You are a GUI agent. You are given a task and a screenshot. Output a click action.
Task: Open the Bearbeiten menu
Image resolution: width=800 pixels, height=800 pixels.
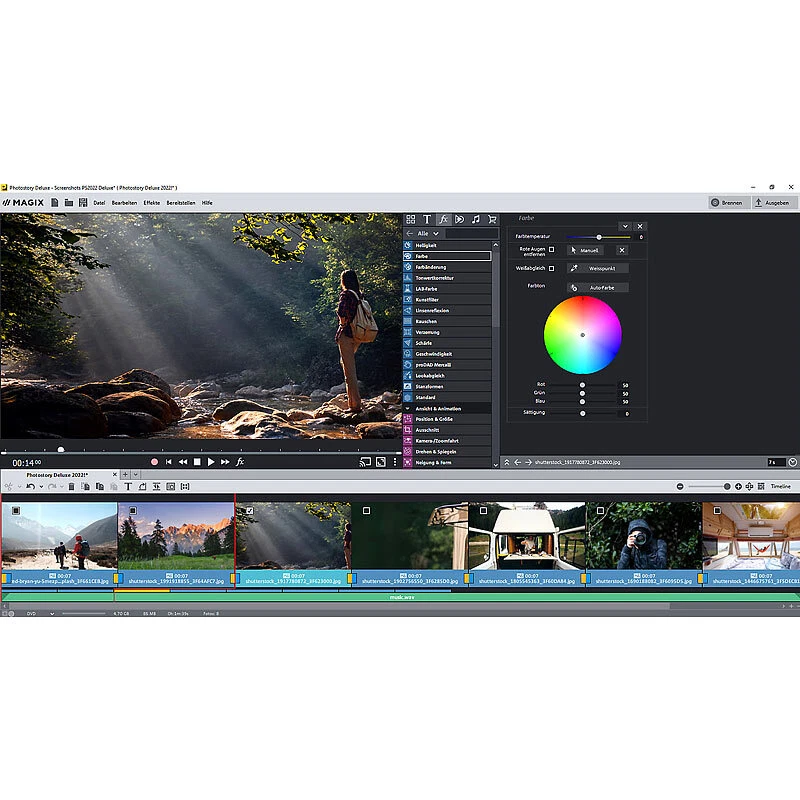point(127,201)
